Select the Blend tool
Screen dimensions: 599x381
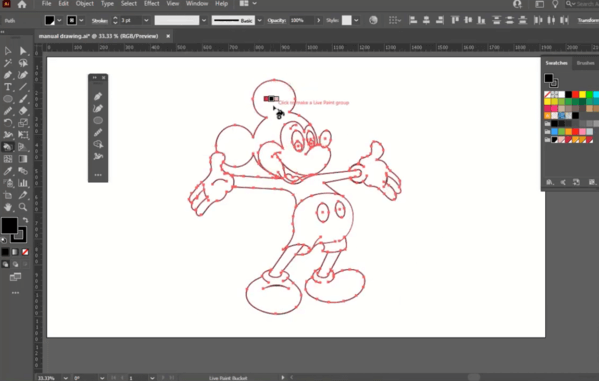click(x=23, y=171)
